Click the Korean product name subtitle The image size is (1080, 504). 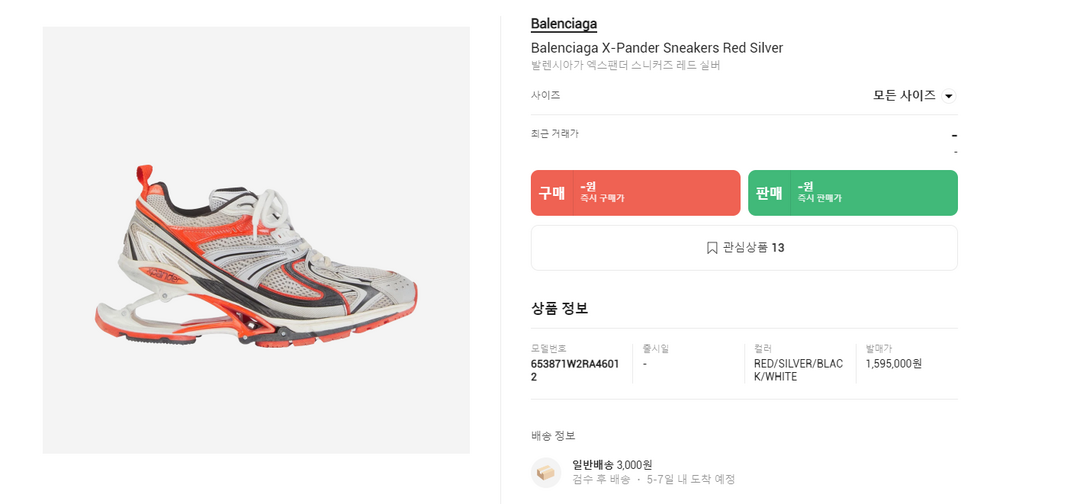click(x=625, y=66)
